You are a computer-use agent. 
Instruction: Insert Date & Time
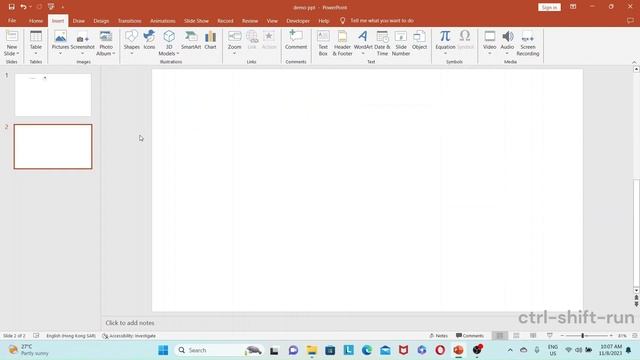[382, 43]
